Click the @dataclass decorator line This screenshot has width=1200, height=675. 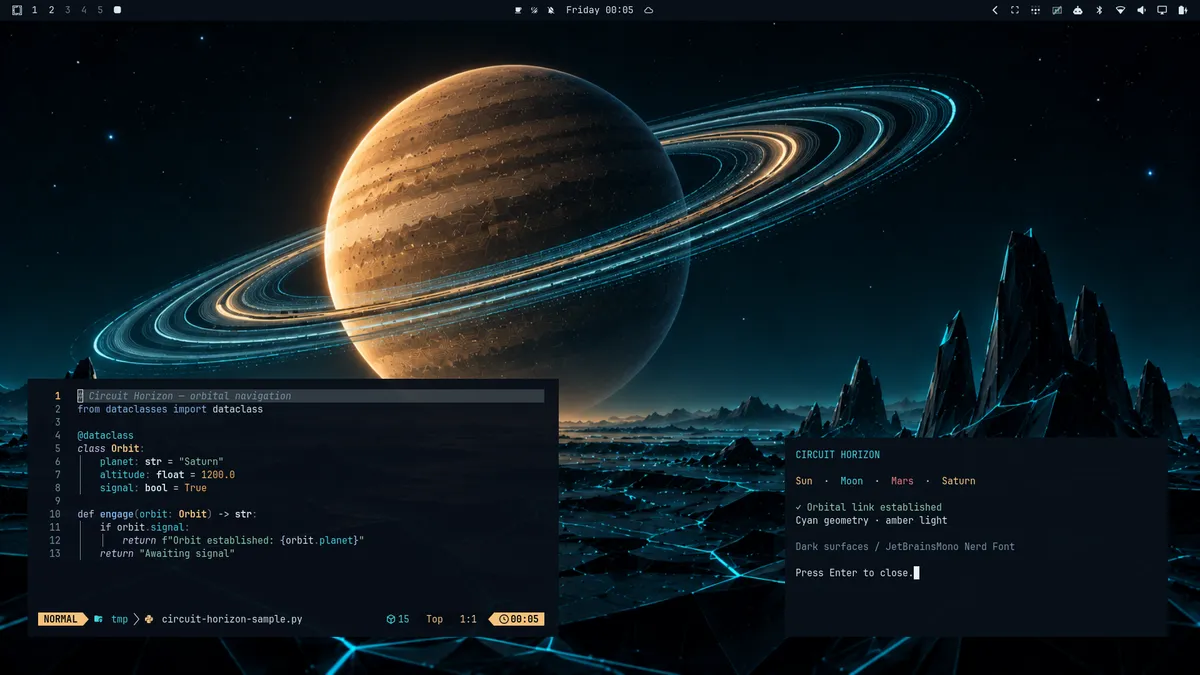click(105, 436)
